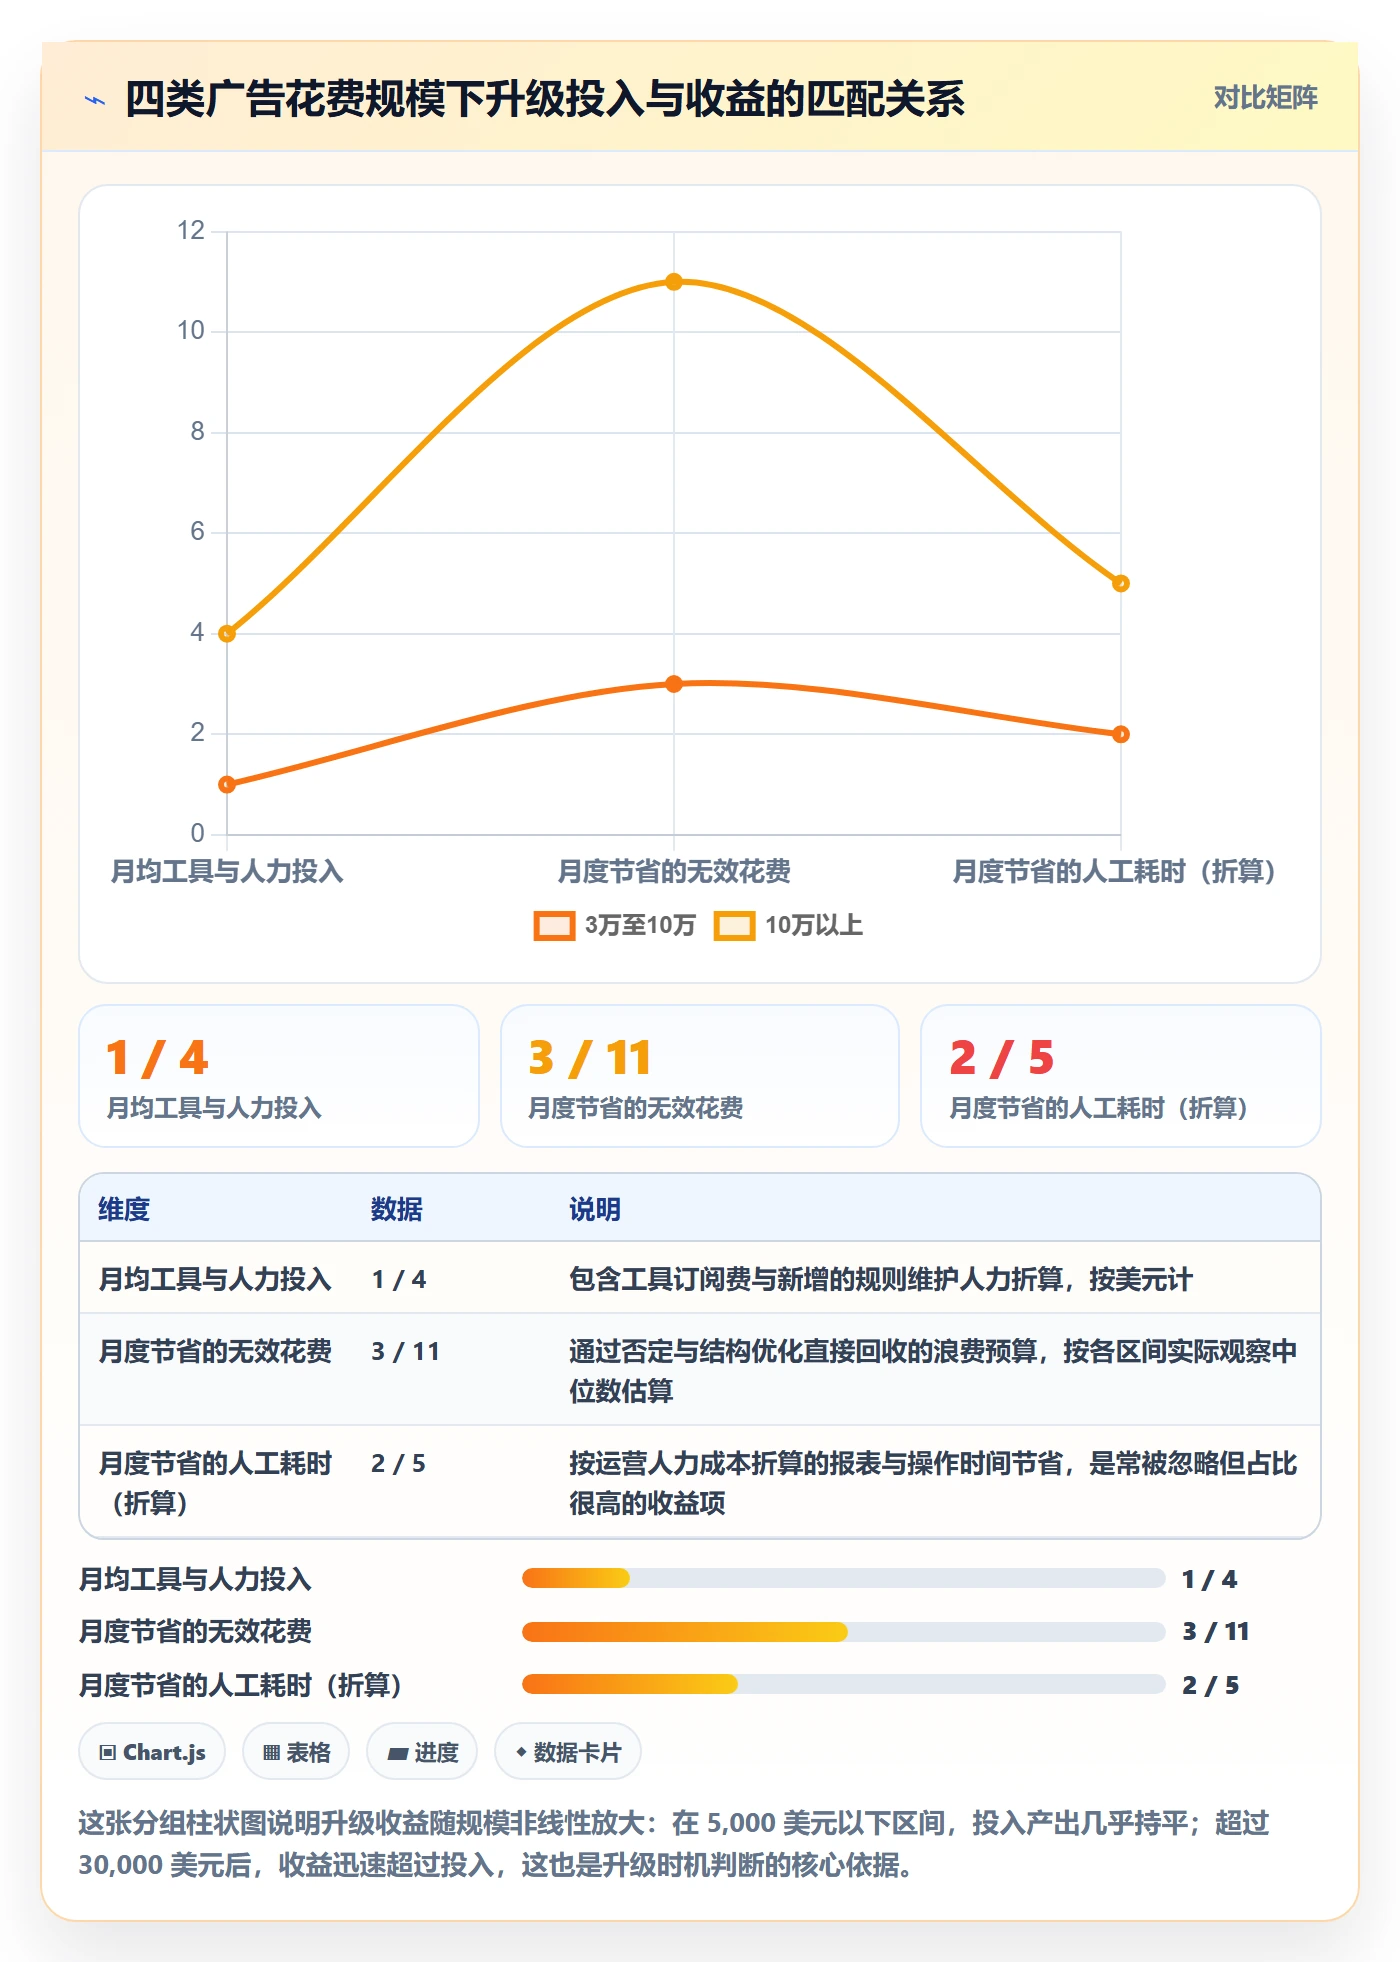Click the 2 / 5 stat card
Image resolution: width=1400 pixels, height=1962 pixels.
point(1121,1076)
